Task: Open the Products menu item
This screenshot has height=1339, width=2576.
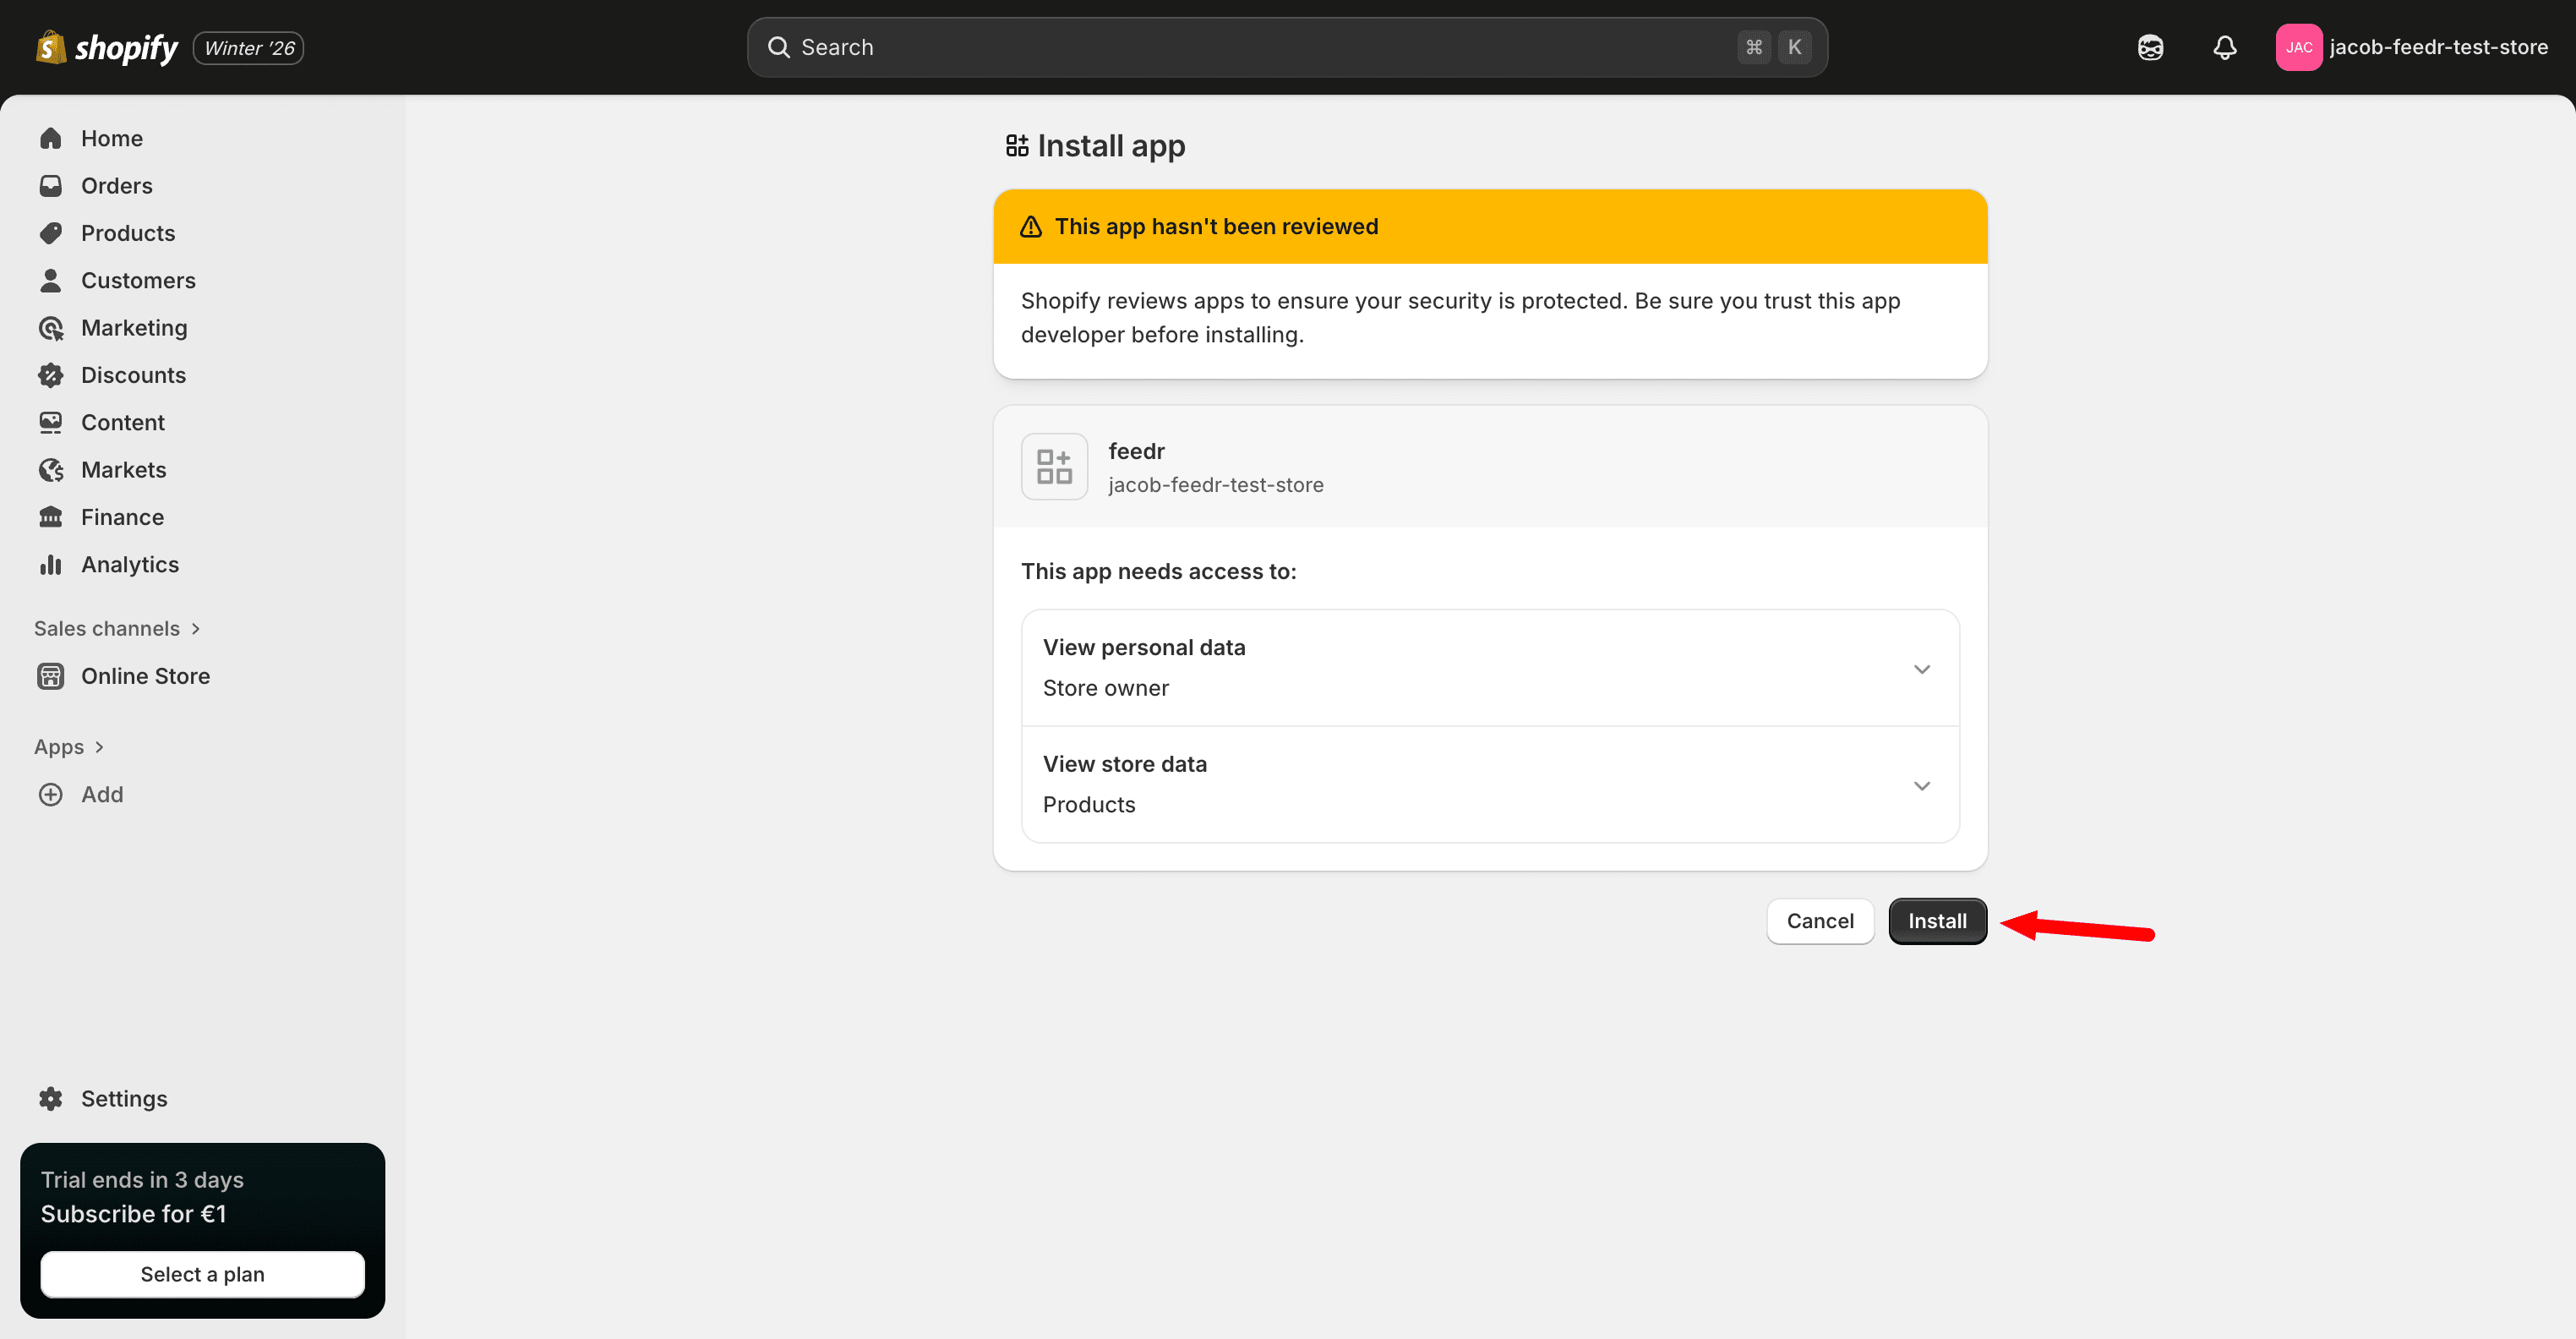Action: [128, 233]
